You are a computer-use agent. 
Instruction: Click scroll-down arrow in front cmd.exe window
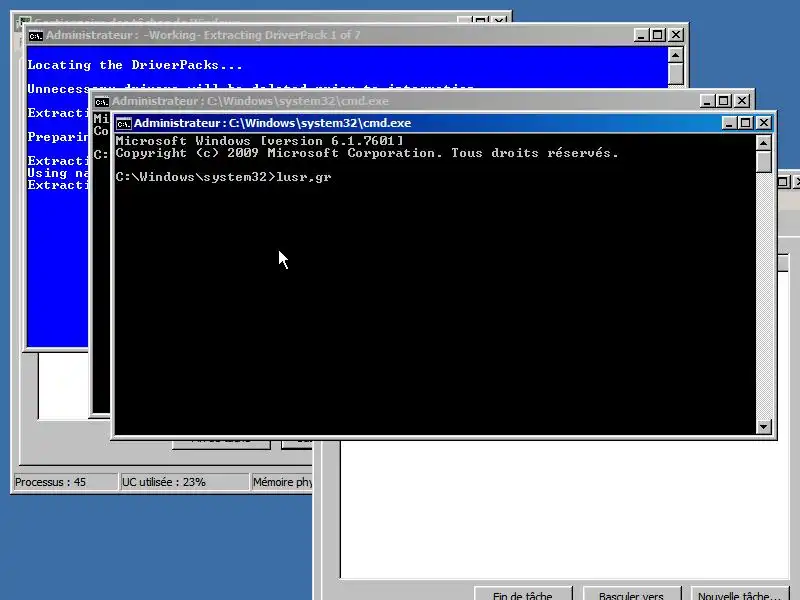tap(763, 427)
